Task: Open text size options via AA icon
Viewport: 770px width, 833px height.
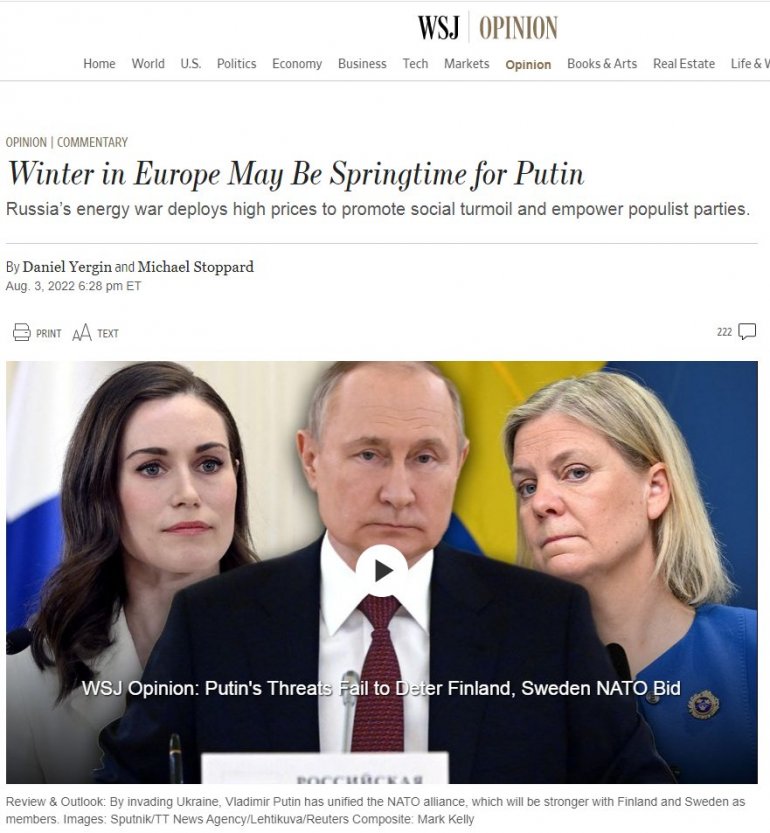Action: click(82, 333)
